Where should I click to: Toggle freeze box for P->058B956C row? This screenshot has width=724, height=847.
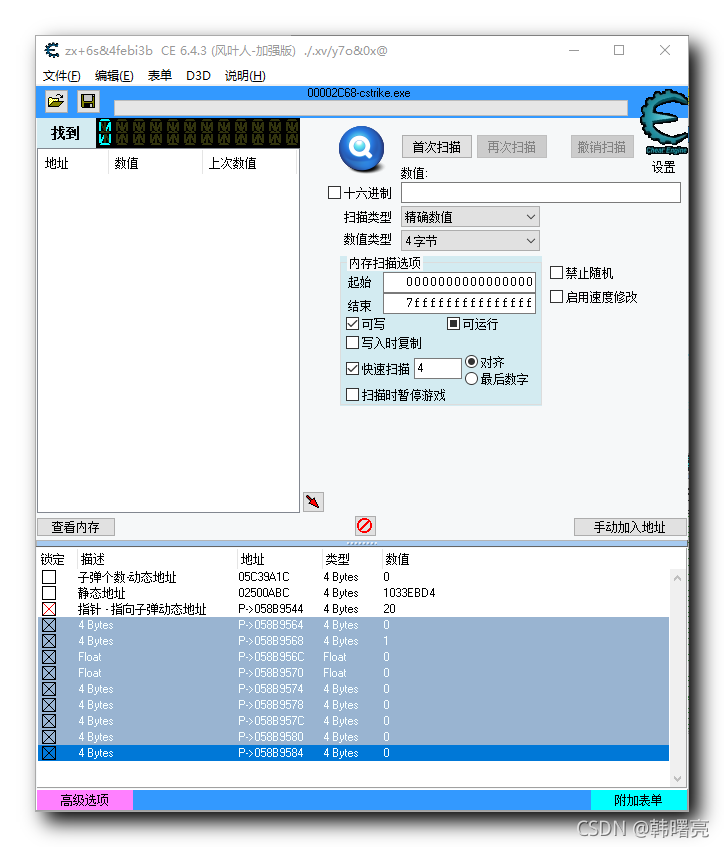pos(49,657)
